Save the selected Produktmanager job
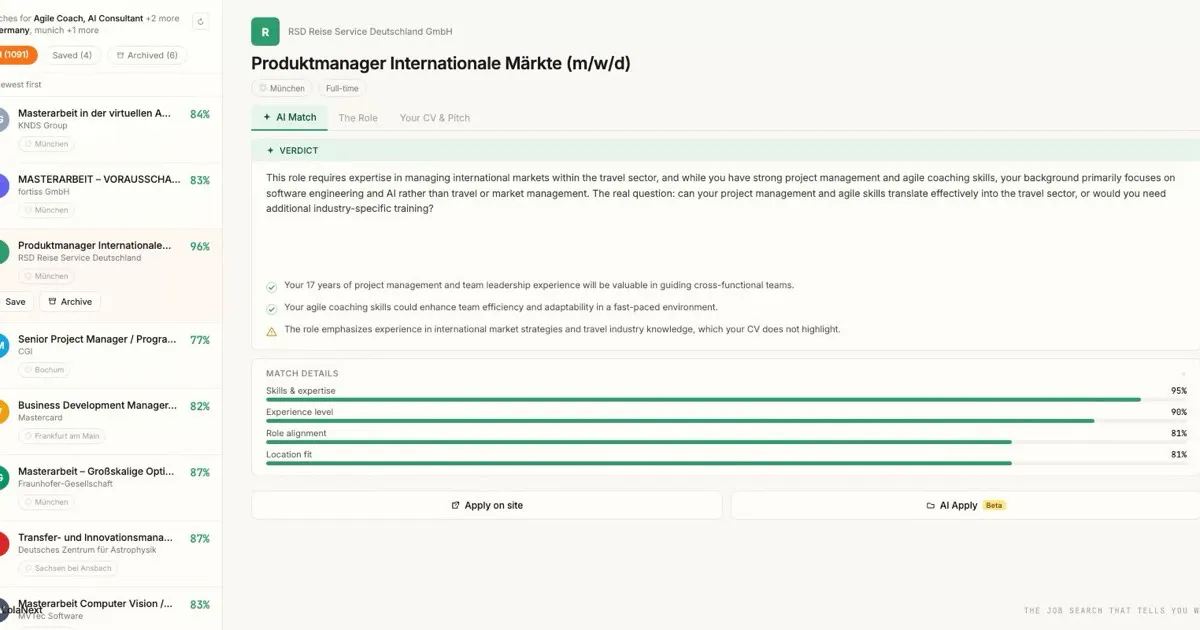Image resolution: width=1200 pixels, height=630 pixels. (x=16, y=302)
